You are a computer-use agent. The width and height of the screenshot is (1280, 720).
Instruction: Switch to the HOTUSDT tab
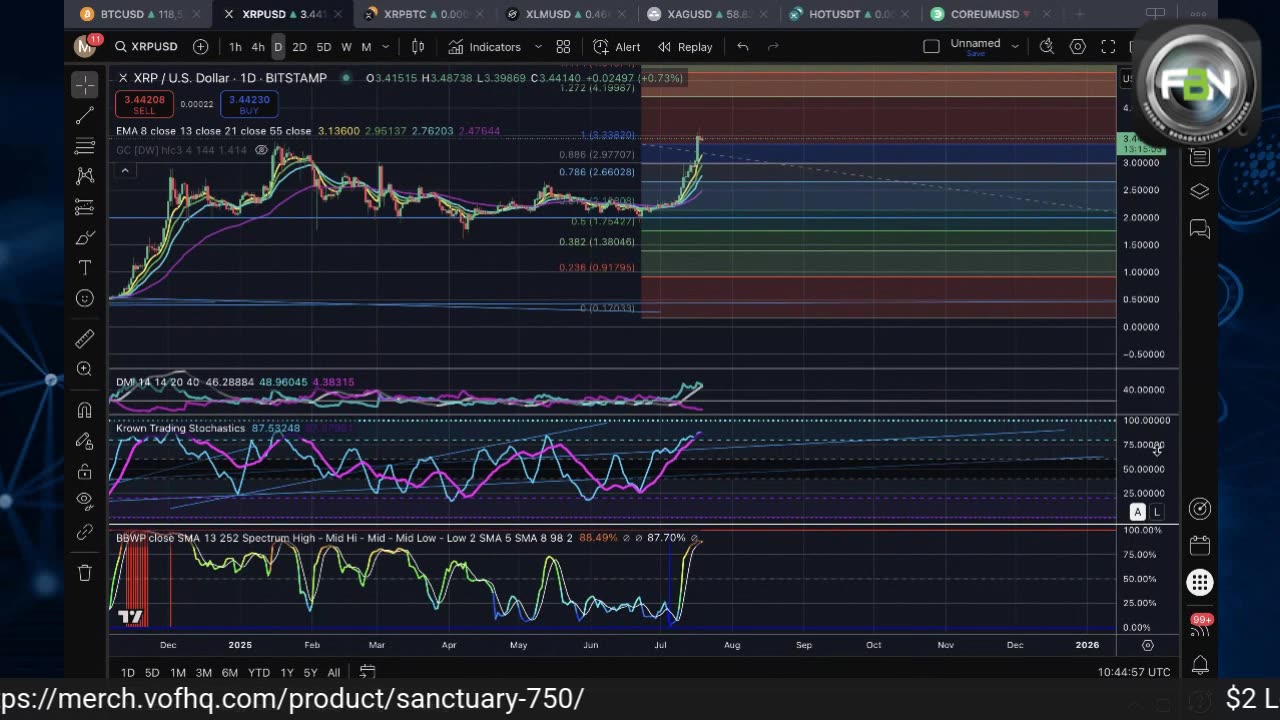851,14
